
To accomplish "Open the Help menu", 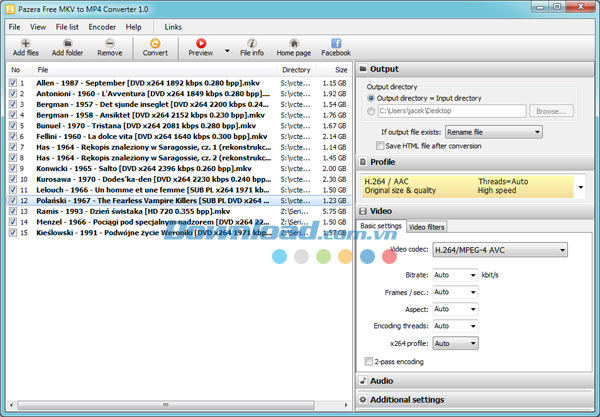I will (x=134, y=27).
